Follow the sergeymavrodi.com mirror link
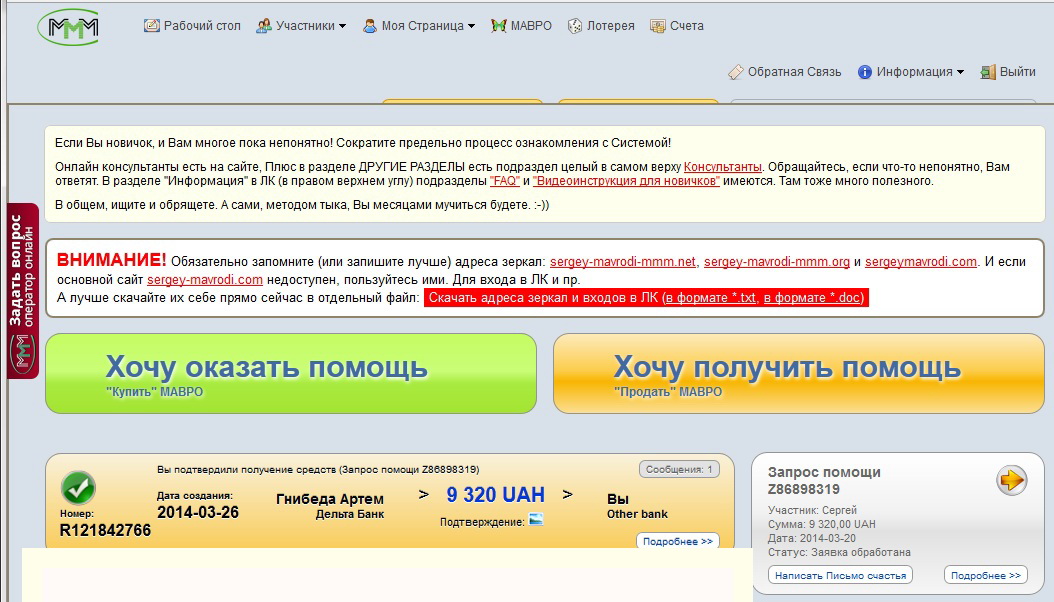1054x602 pixels. coord(920,261)
